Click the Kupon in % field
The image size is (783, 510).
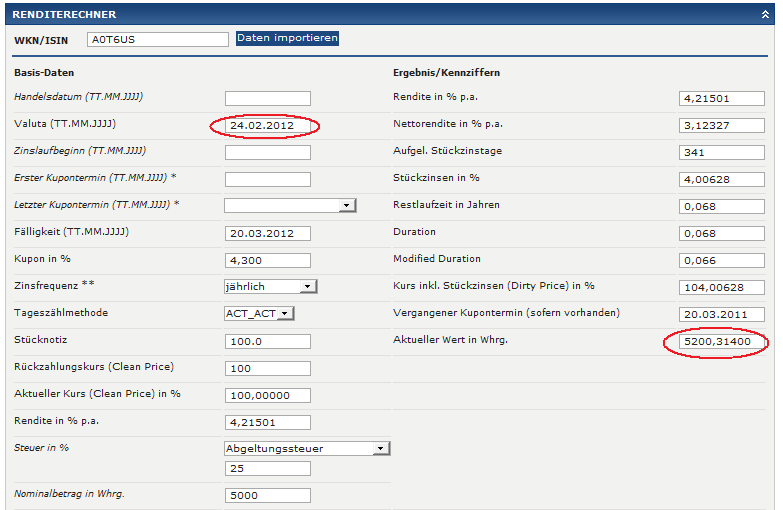[267, 259]
